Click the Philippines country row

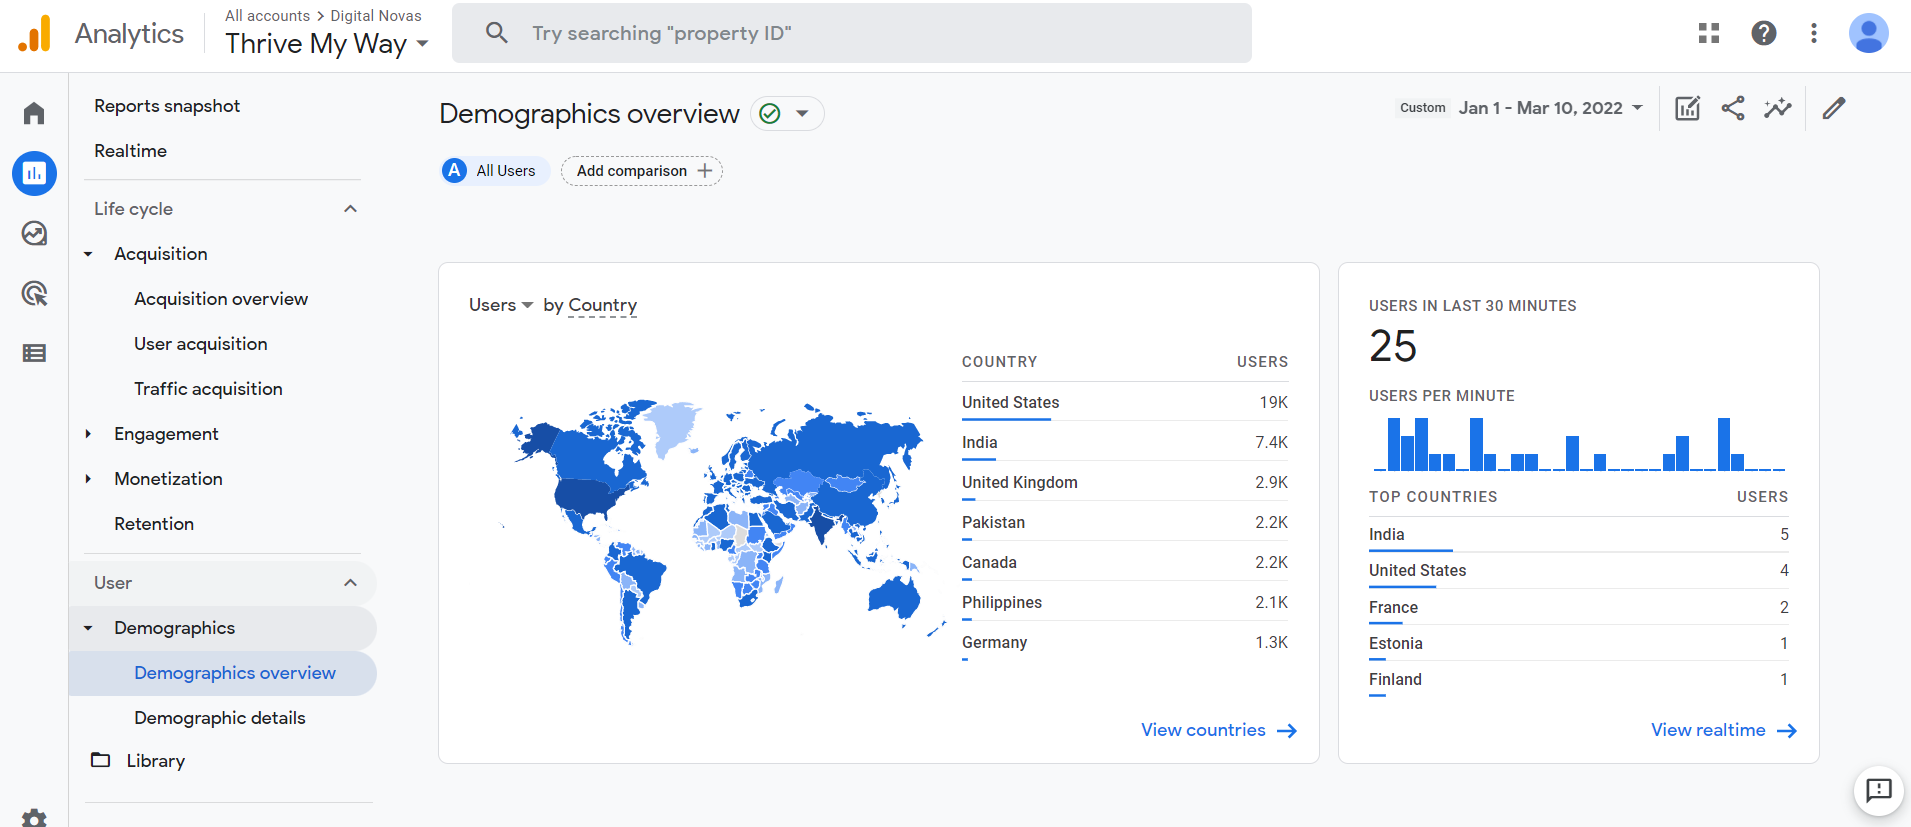(1125, 602)
